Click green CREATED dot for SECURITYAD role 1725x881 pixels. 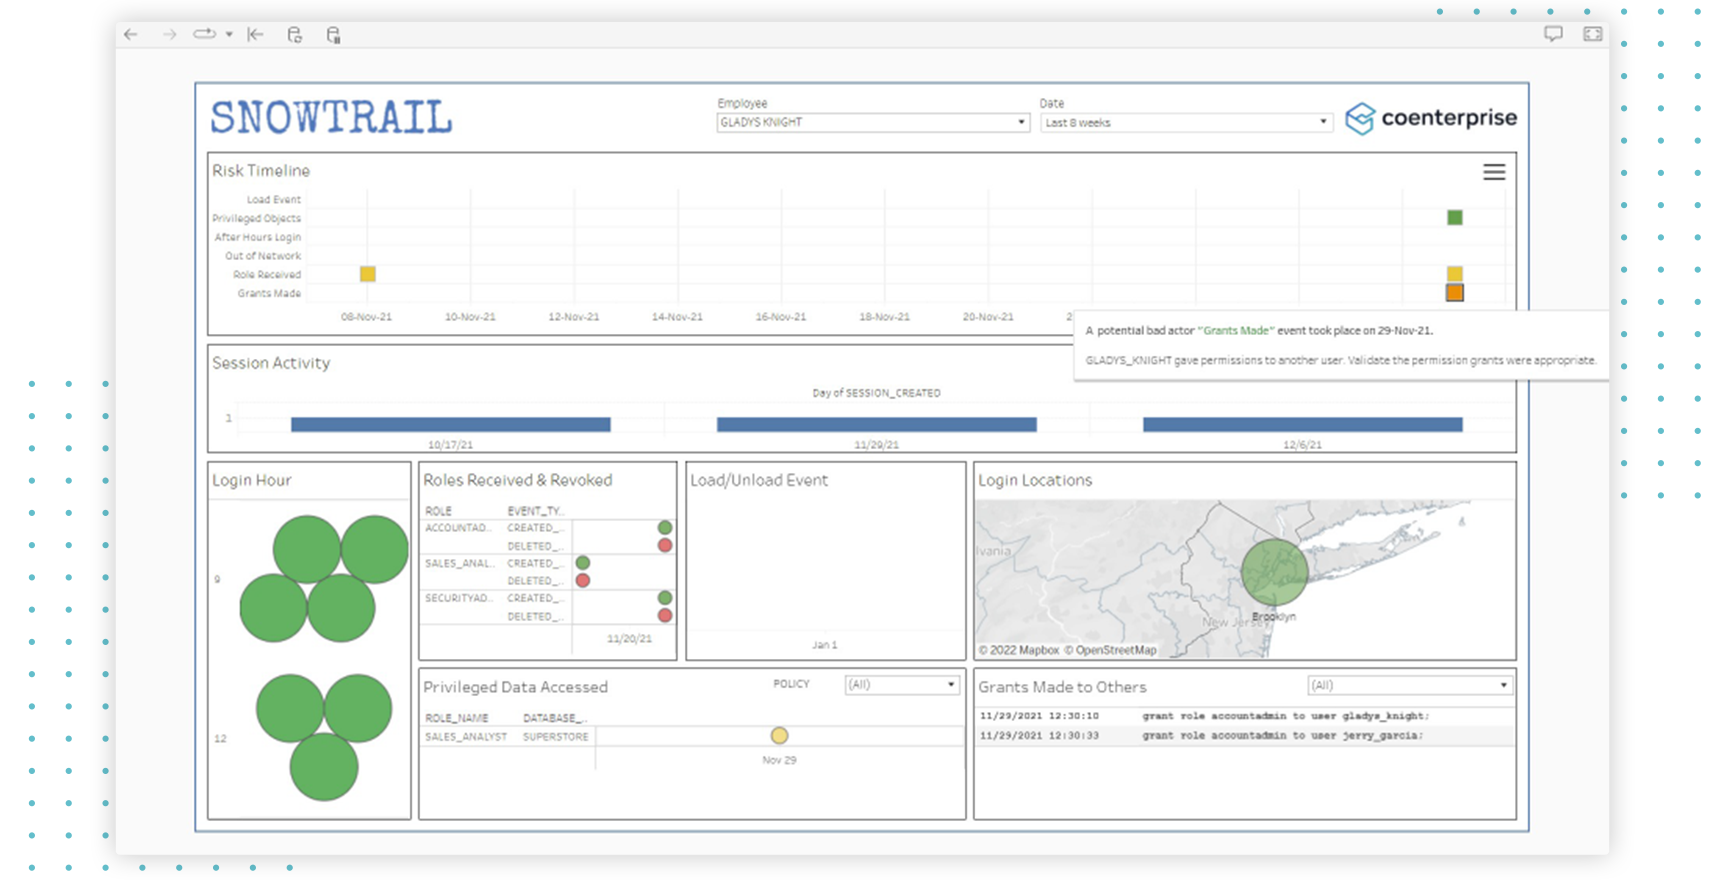tap(665, 598)
